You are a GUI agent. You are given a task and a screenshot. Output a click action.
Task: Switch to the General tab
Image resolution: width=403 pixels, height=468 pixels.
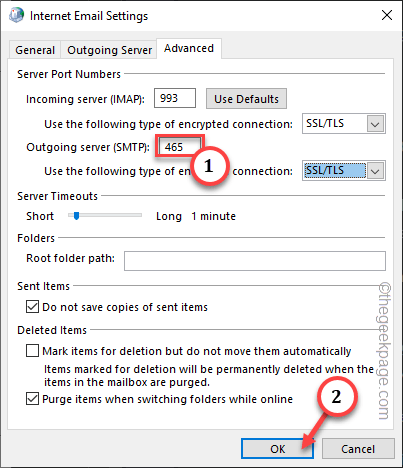[35, 50]
